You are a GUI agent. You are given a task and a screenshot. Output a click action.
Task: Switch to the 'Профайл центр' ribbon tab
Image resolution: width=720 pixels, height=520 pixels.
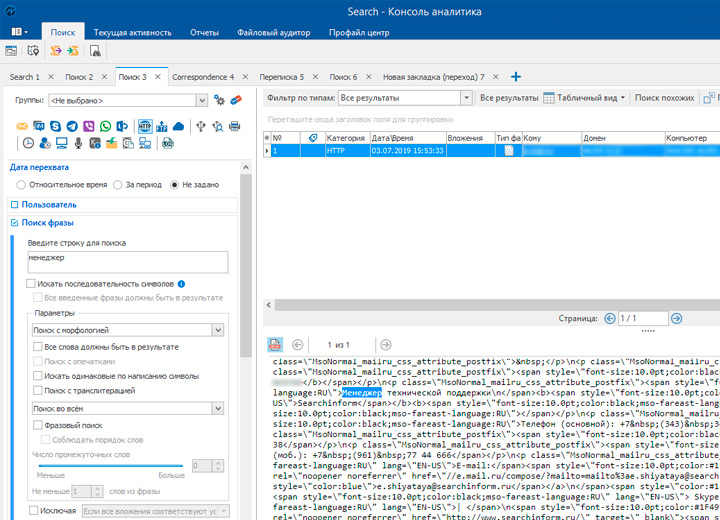click(x=359, y=33)
